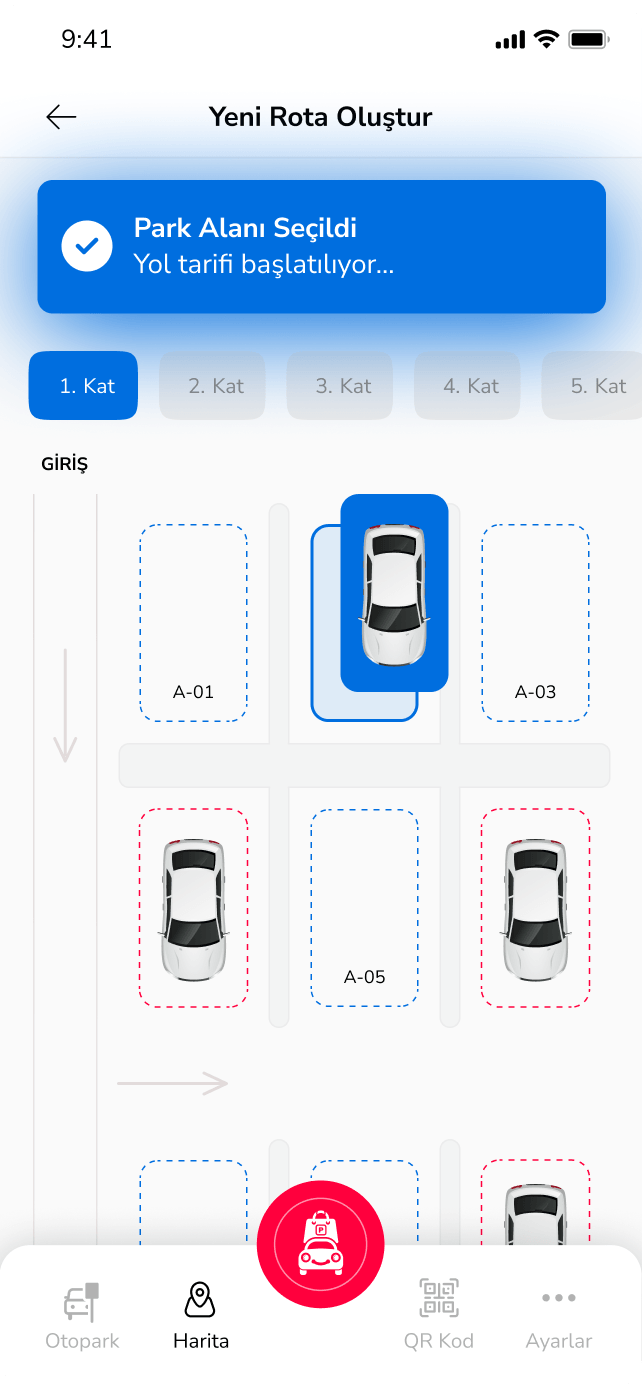Open the 4. Kat floor tab
This screenshot has height=1389, width=642.
[467, 385]
